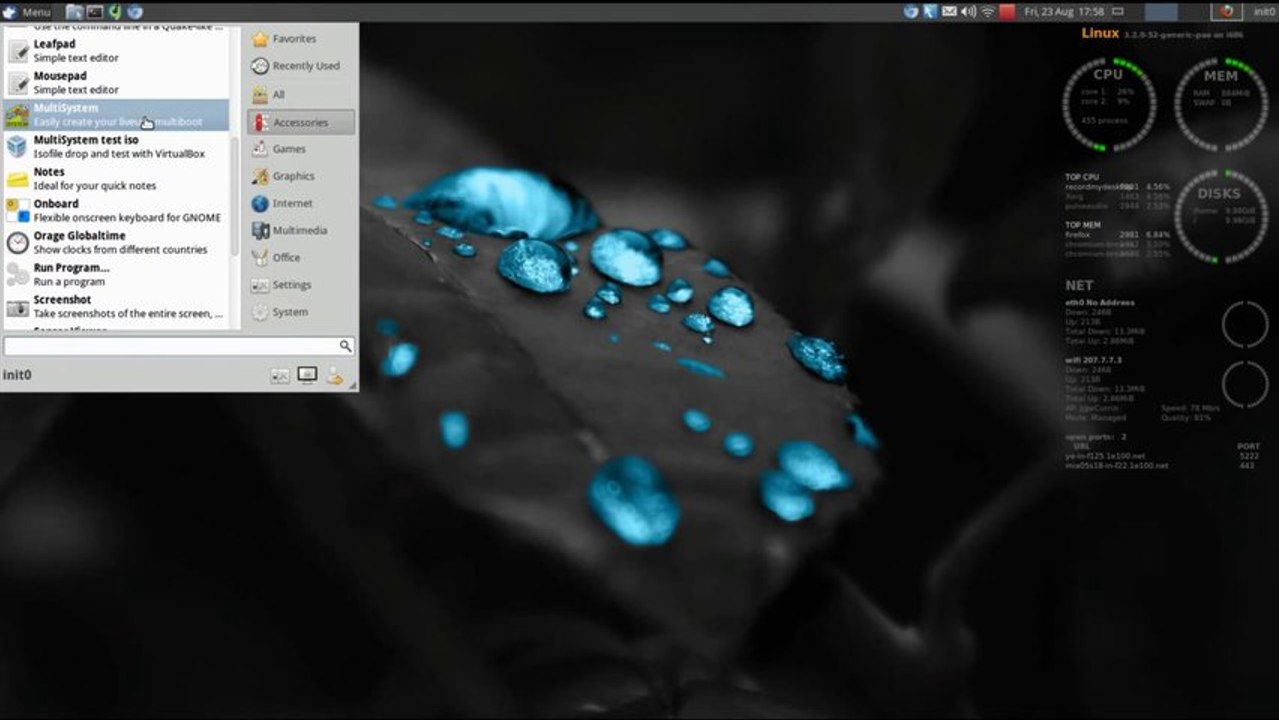The width and height of the screenshot is (1279, 720).
Task: Click the log out icon in menu
Action: point(334,375)
